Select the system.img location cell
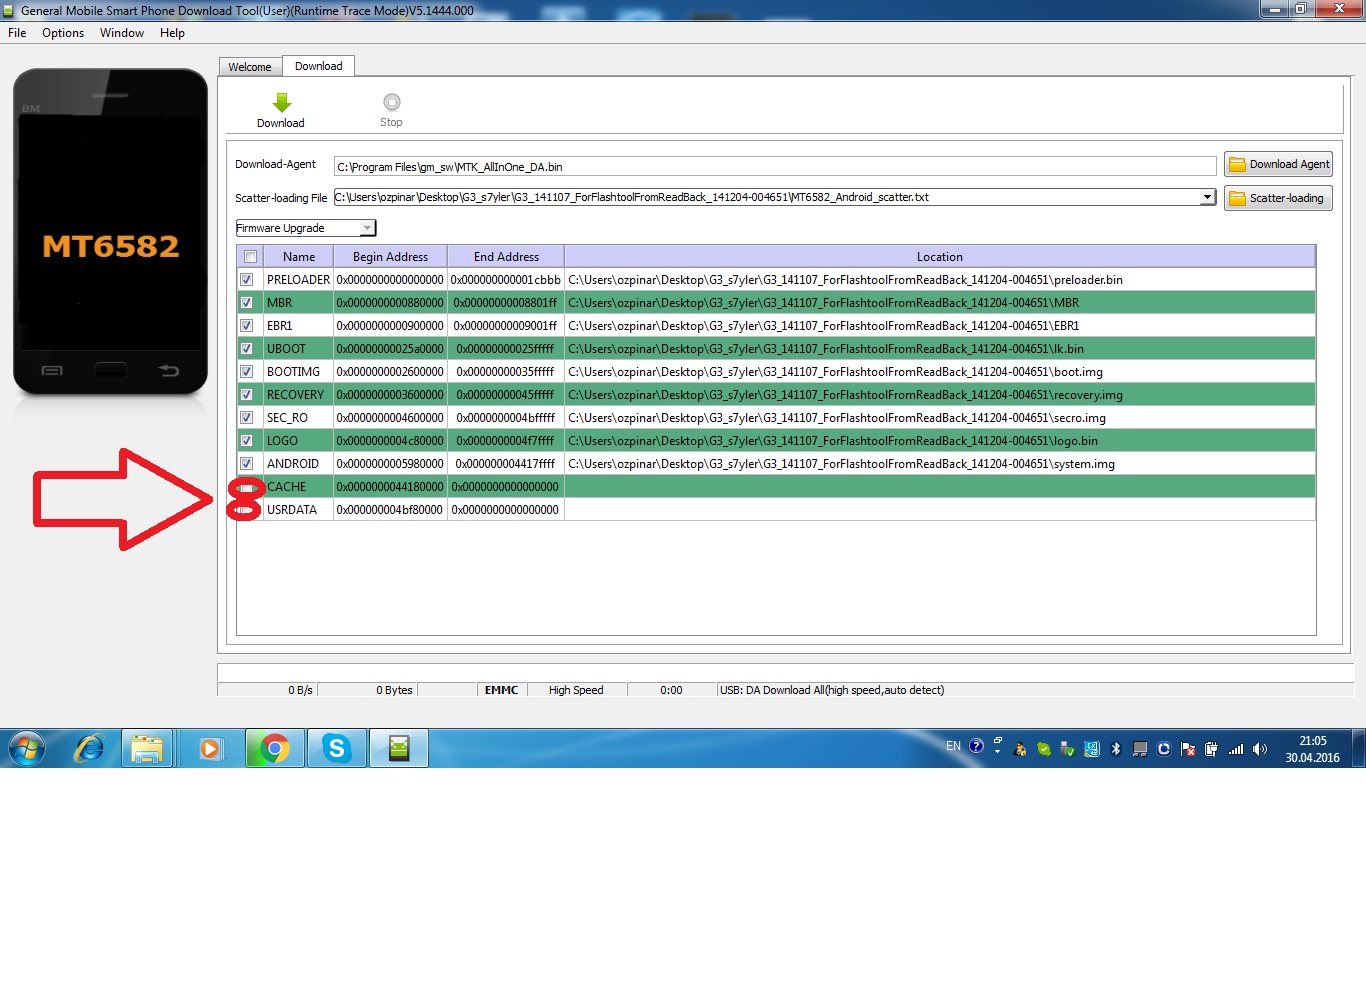 pyautogui.click(x=940, y=464)
